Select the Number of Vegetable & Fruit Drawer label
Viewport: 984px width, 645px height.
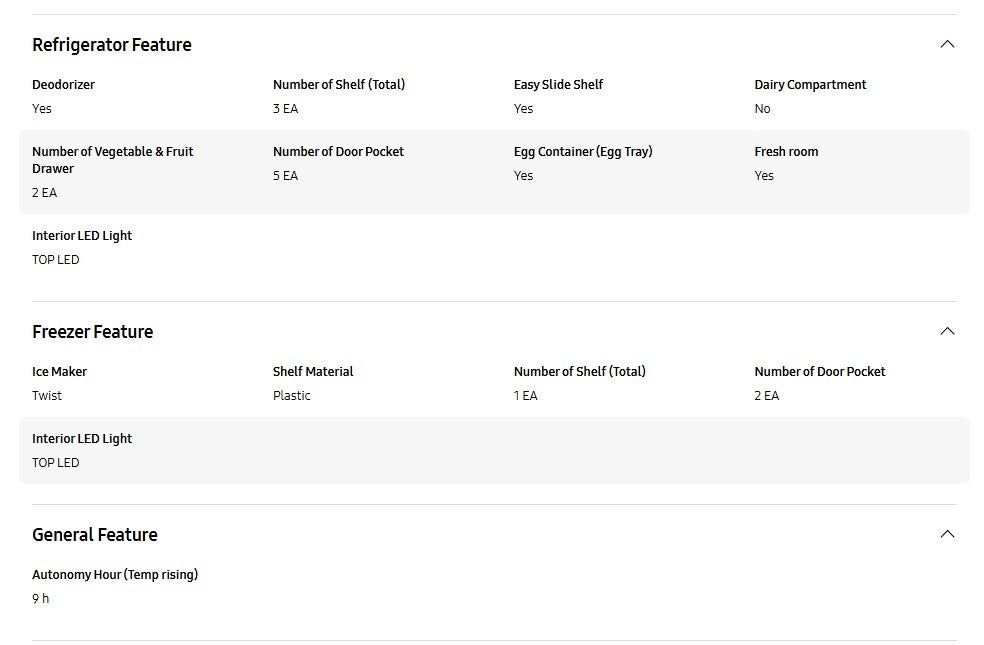click(112, 160)
